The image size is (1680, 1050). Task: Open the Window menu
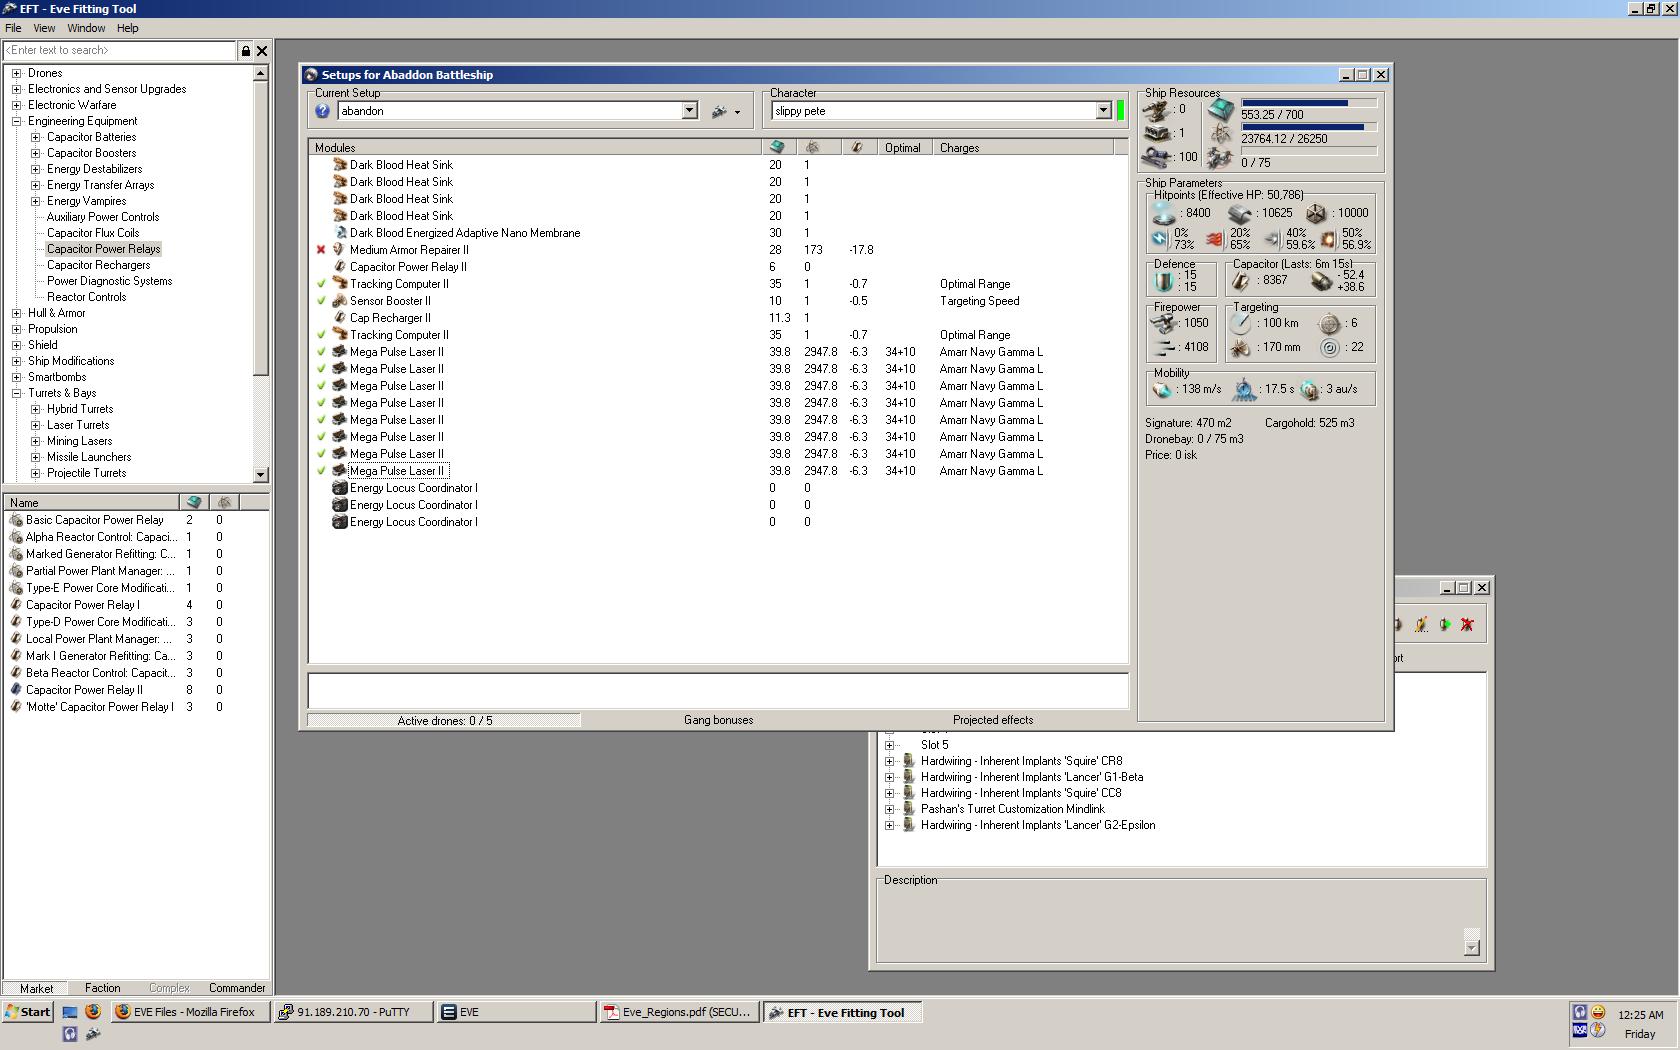[x=86, y=28]
